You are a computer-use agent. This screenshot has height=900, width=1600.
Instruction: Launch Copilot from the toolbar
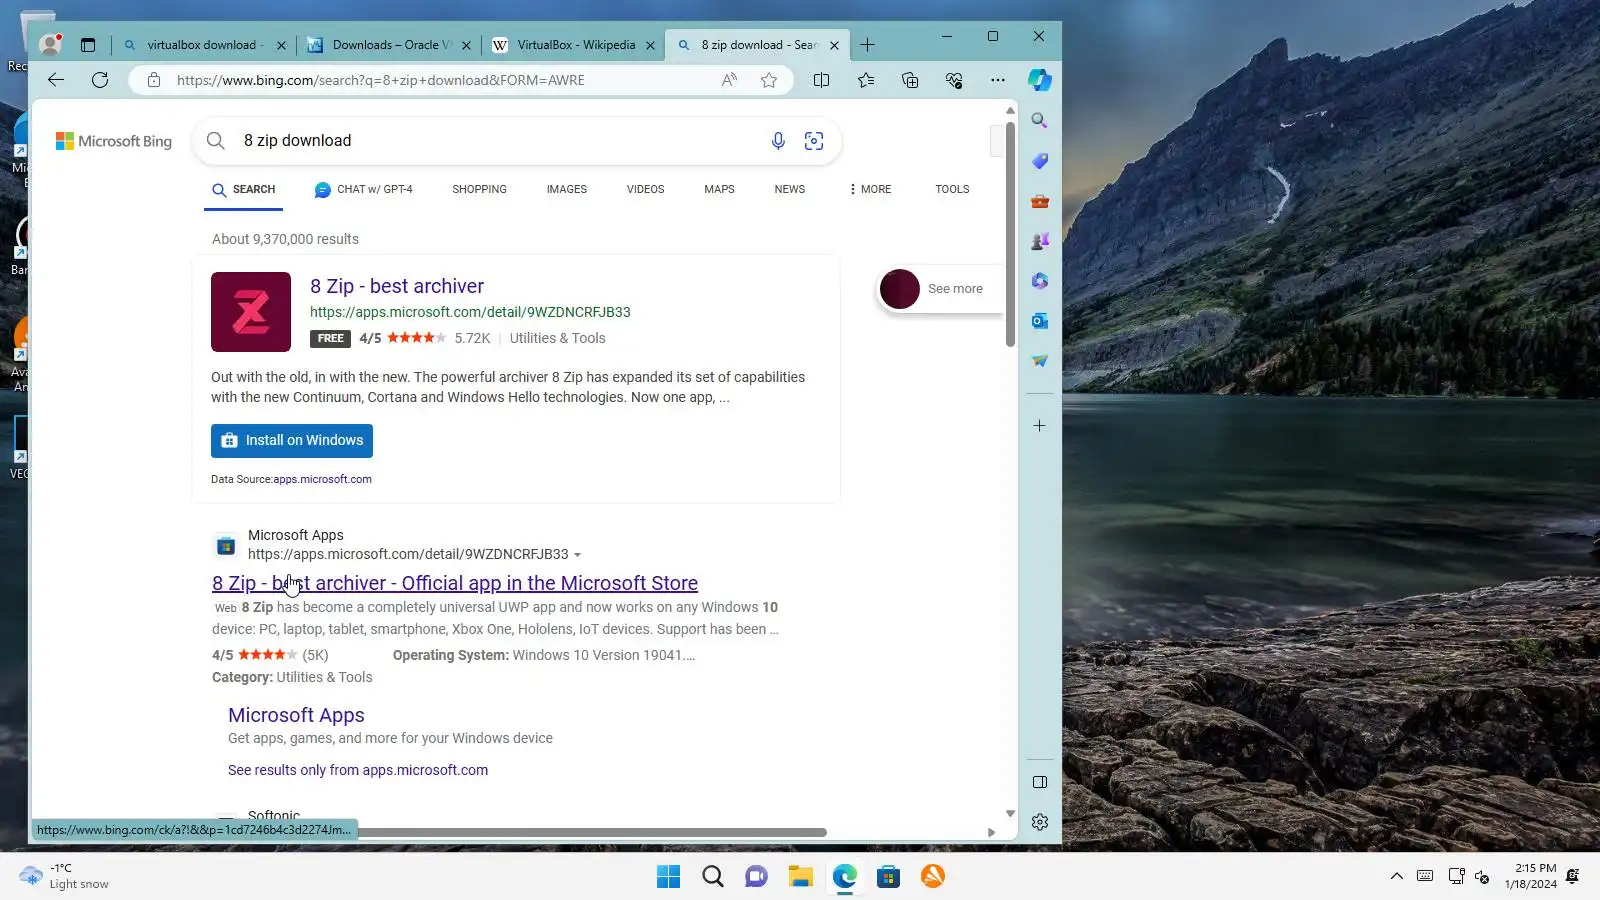click(1040, 80)
